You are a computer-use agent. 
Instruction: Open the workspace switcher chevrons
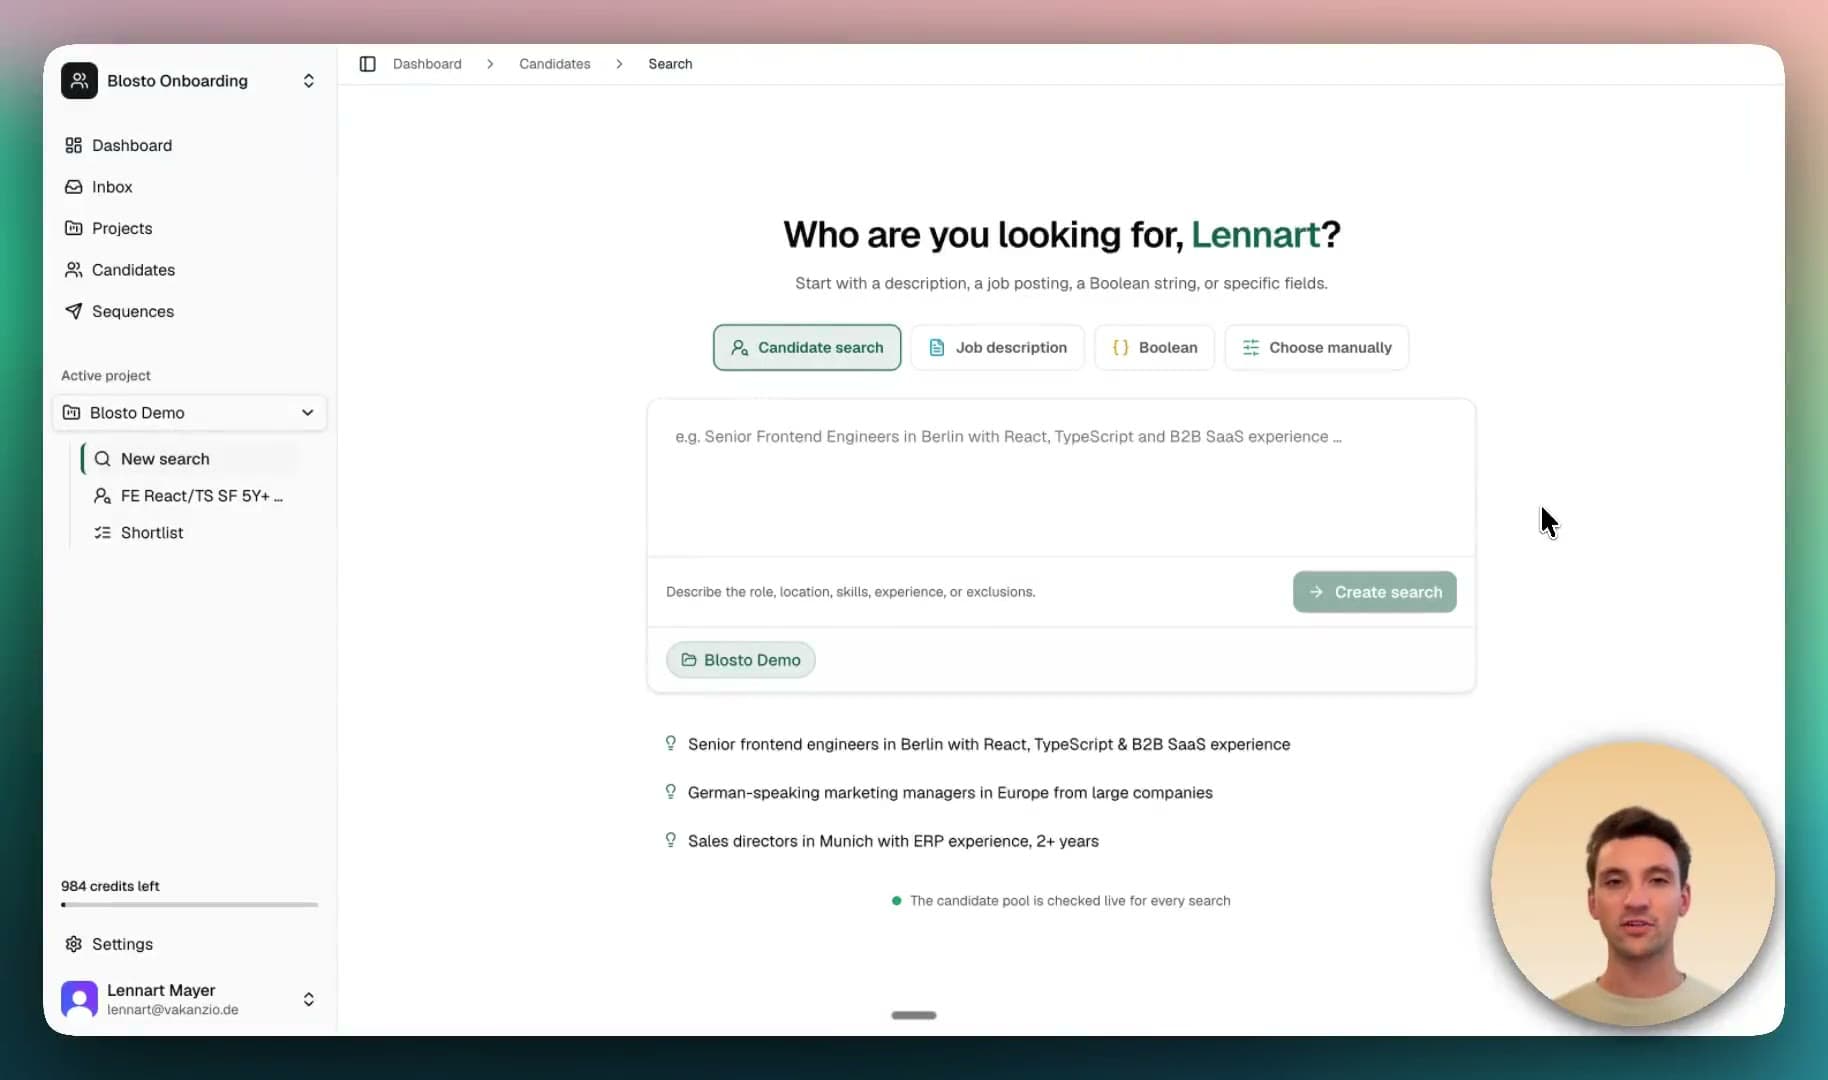(309, 81)
